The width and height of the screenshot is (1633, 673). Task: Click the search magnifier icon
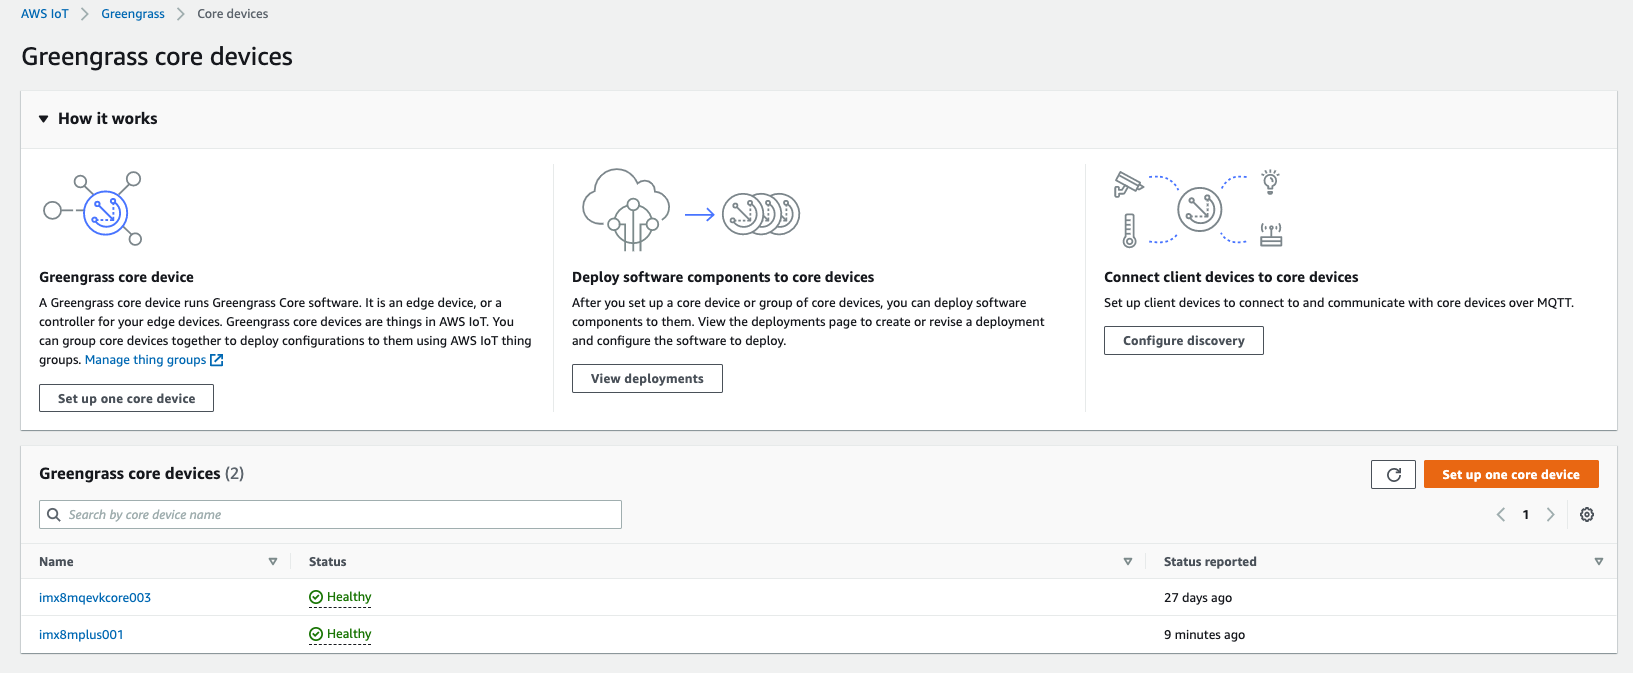54,515
